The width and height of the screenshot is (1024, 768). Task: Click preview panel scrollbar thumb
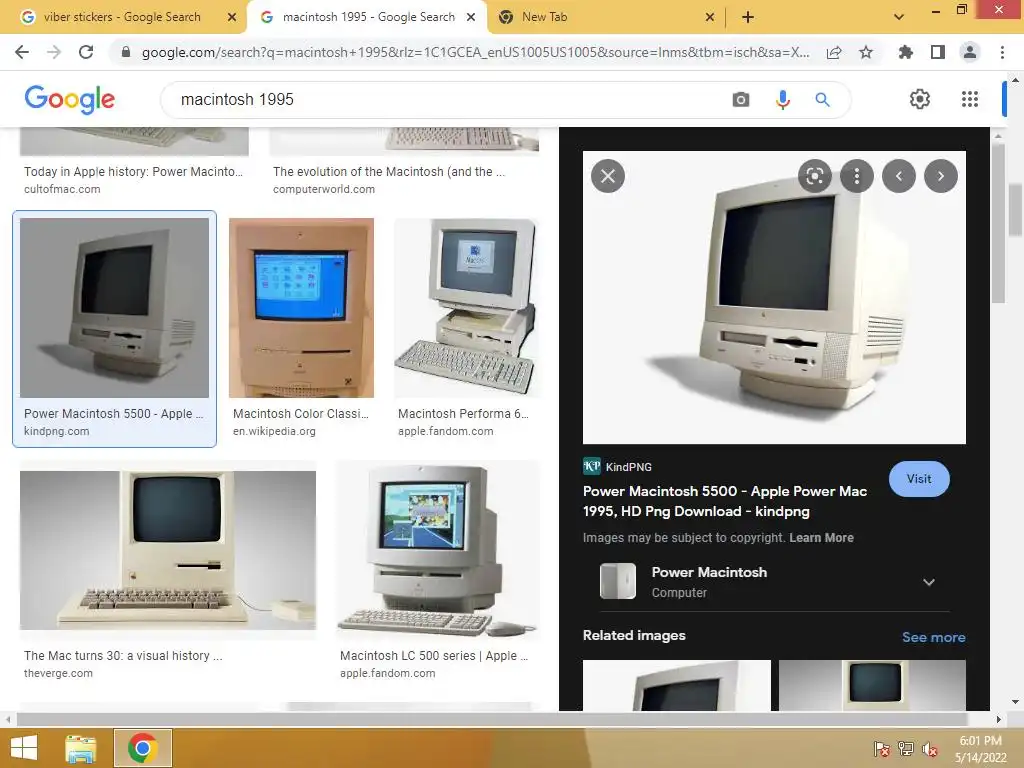coord(998,223)
